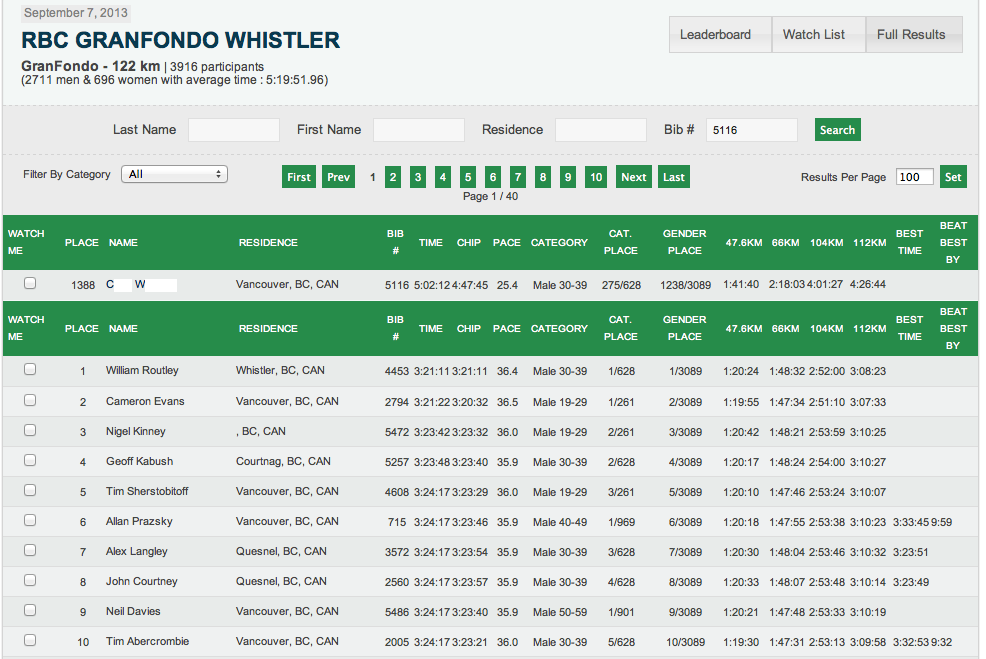Select Watch Me checkbox for Allan Prazsky

tap(30, 520)
